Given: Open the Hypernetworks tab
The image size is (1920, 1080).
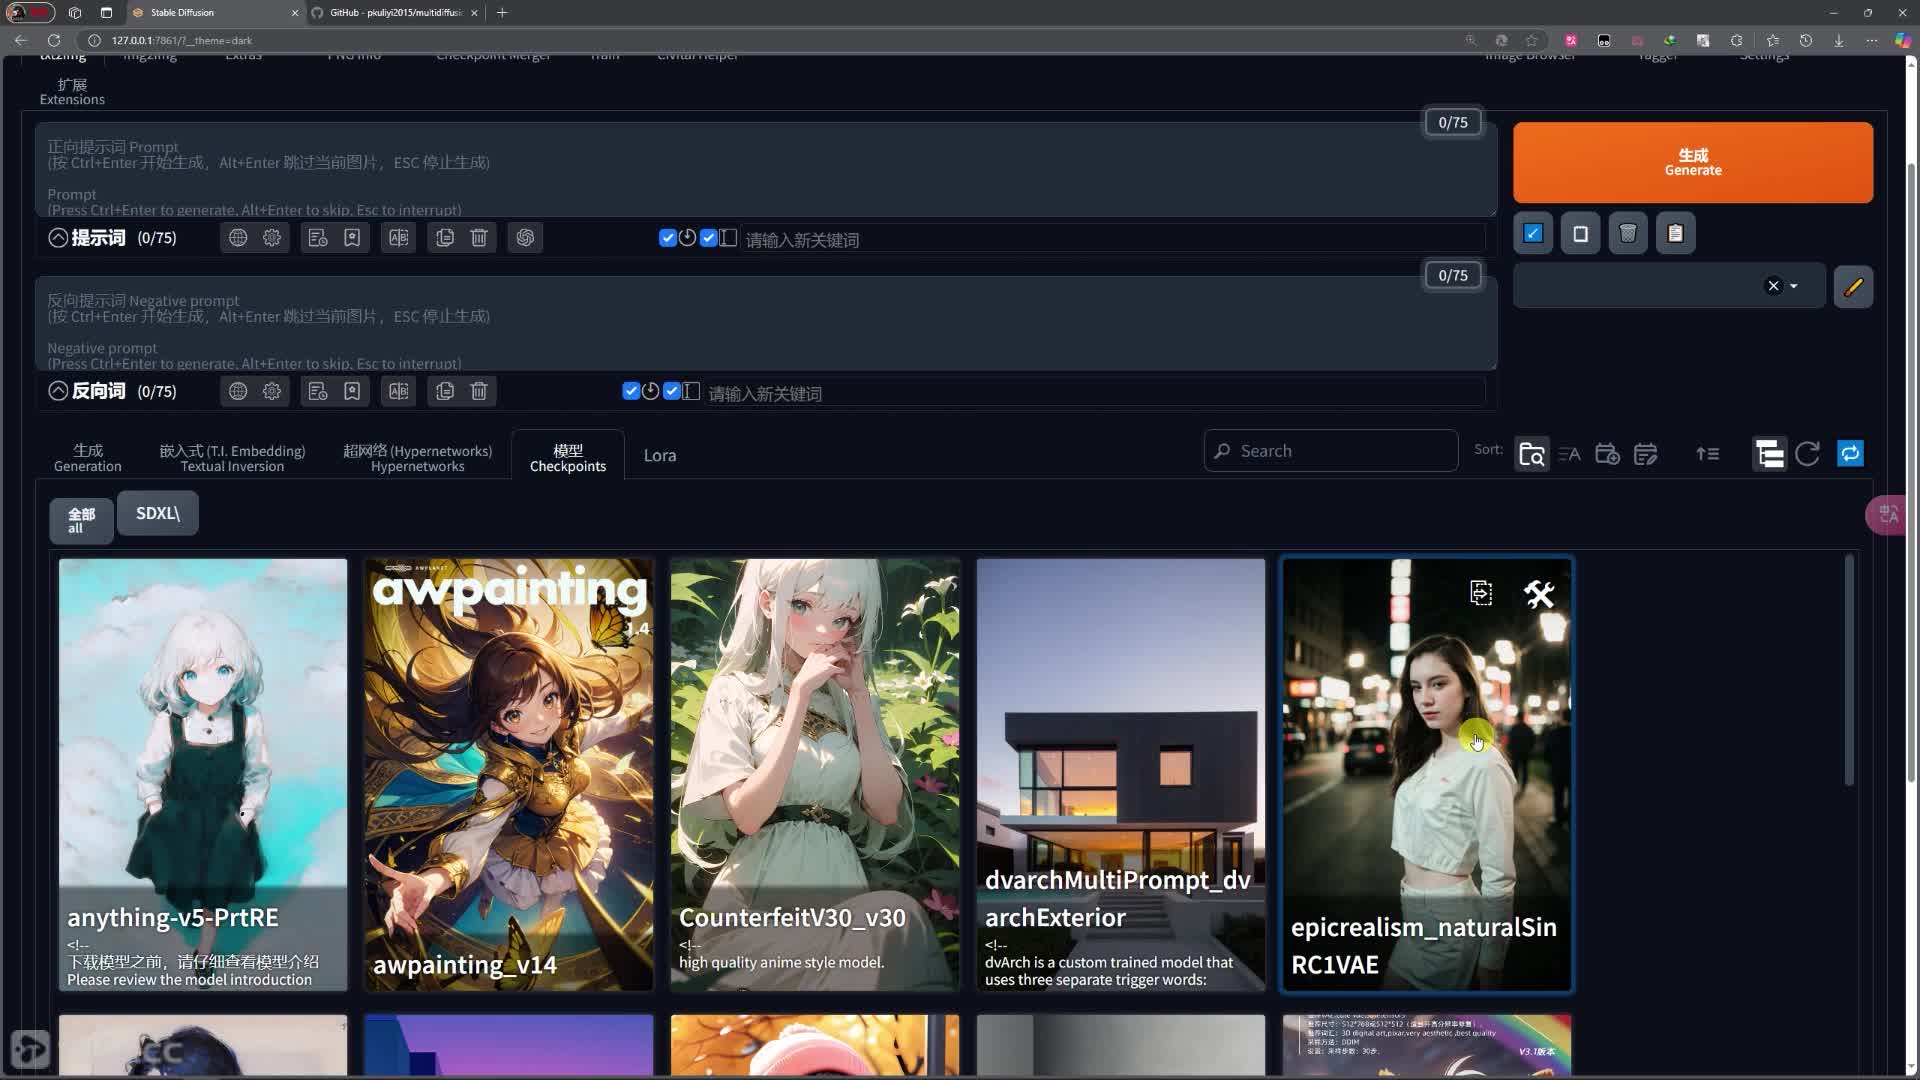Looking at the screenshot, I should tap(418, 457).
